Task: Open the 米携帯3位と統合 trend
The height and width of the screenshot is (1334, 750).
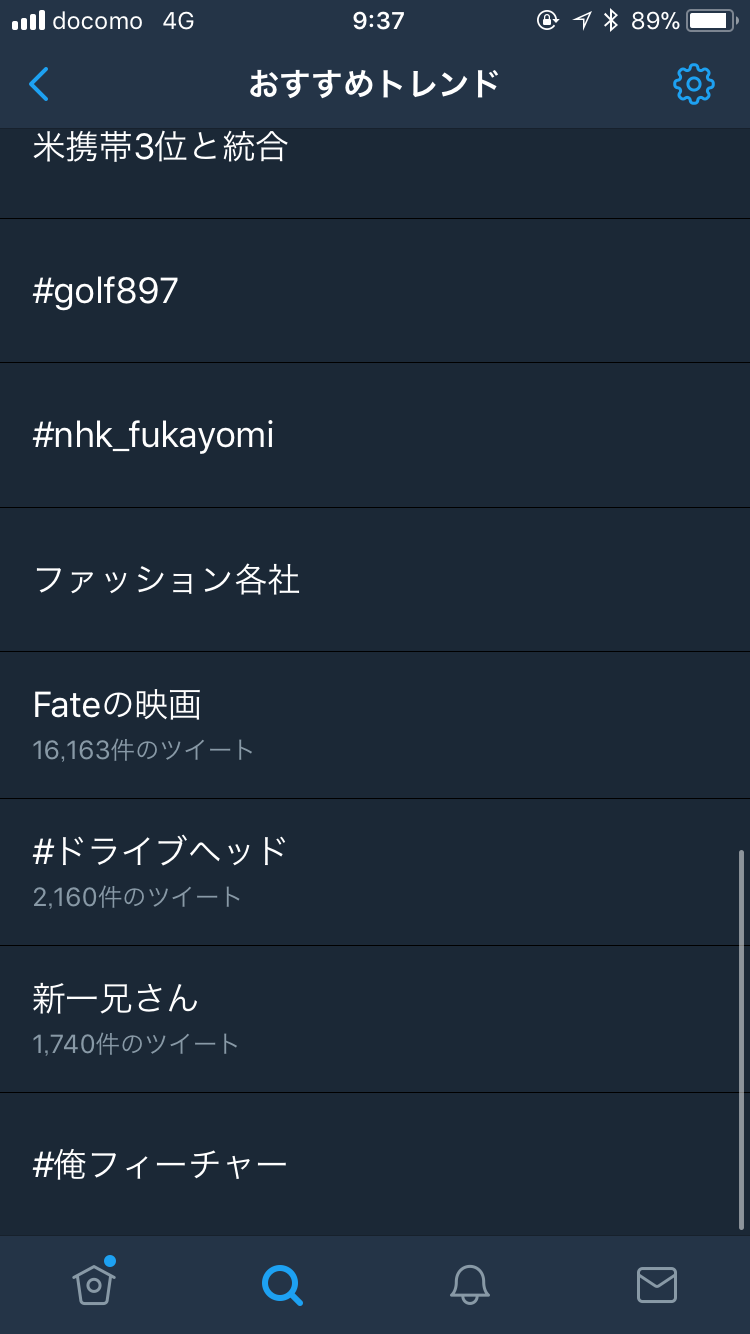Action: pyautogui.click(x=160, y=148)
